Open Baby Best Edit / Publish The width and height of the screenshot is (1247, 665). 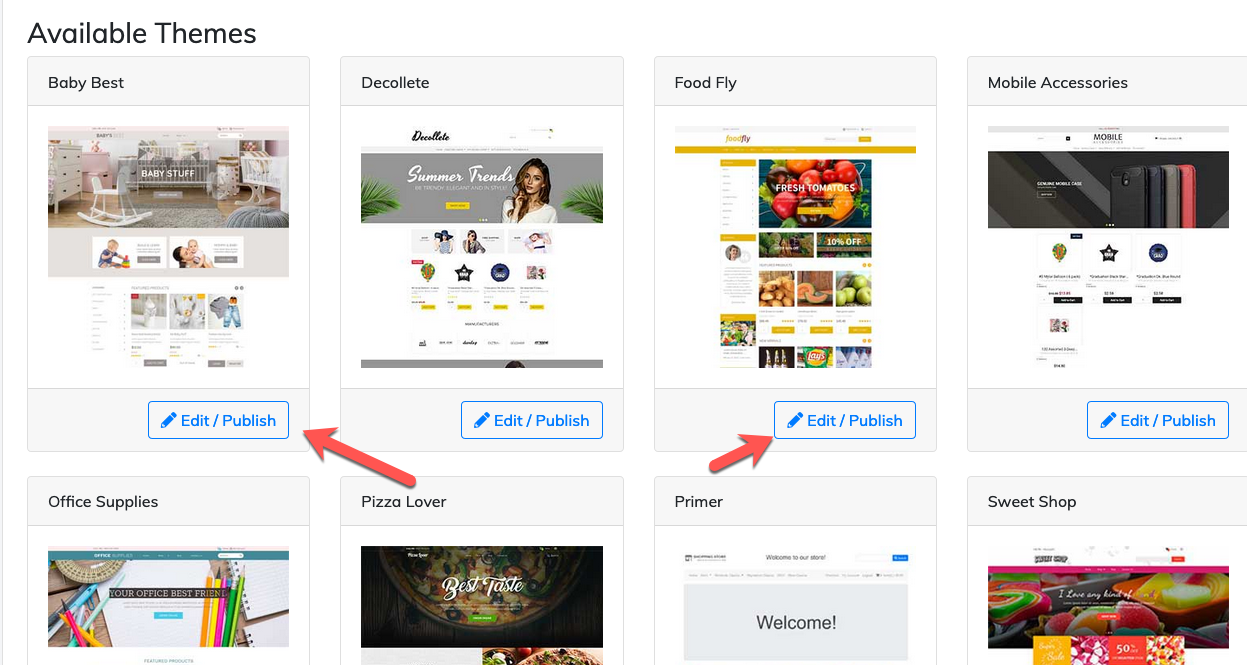[x=218, y=420]
